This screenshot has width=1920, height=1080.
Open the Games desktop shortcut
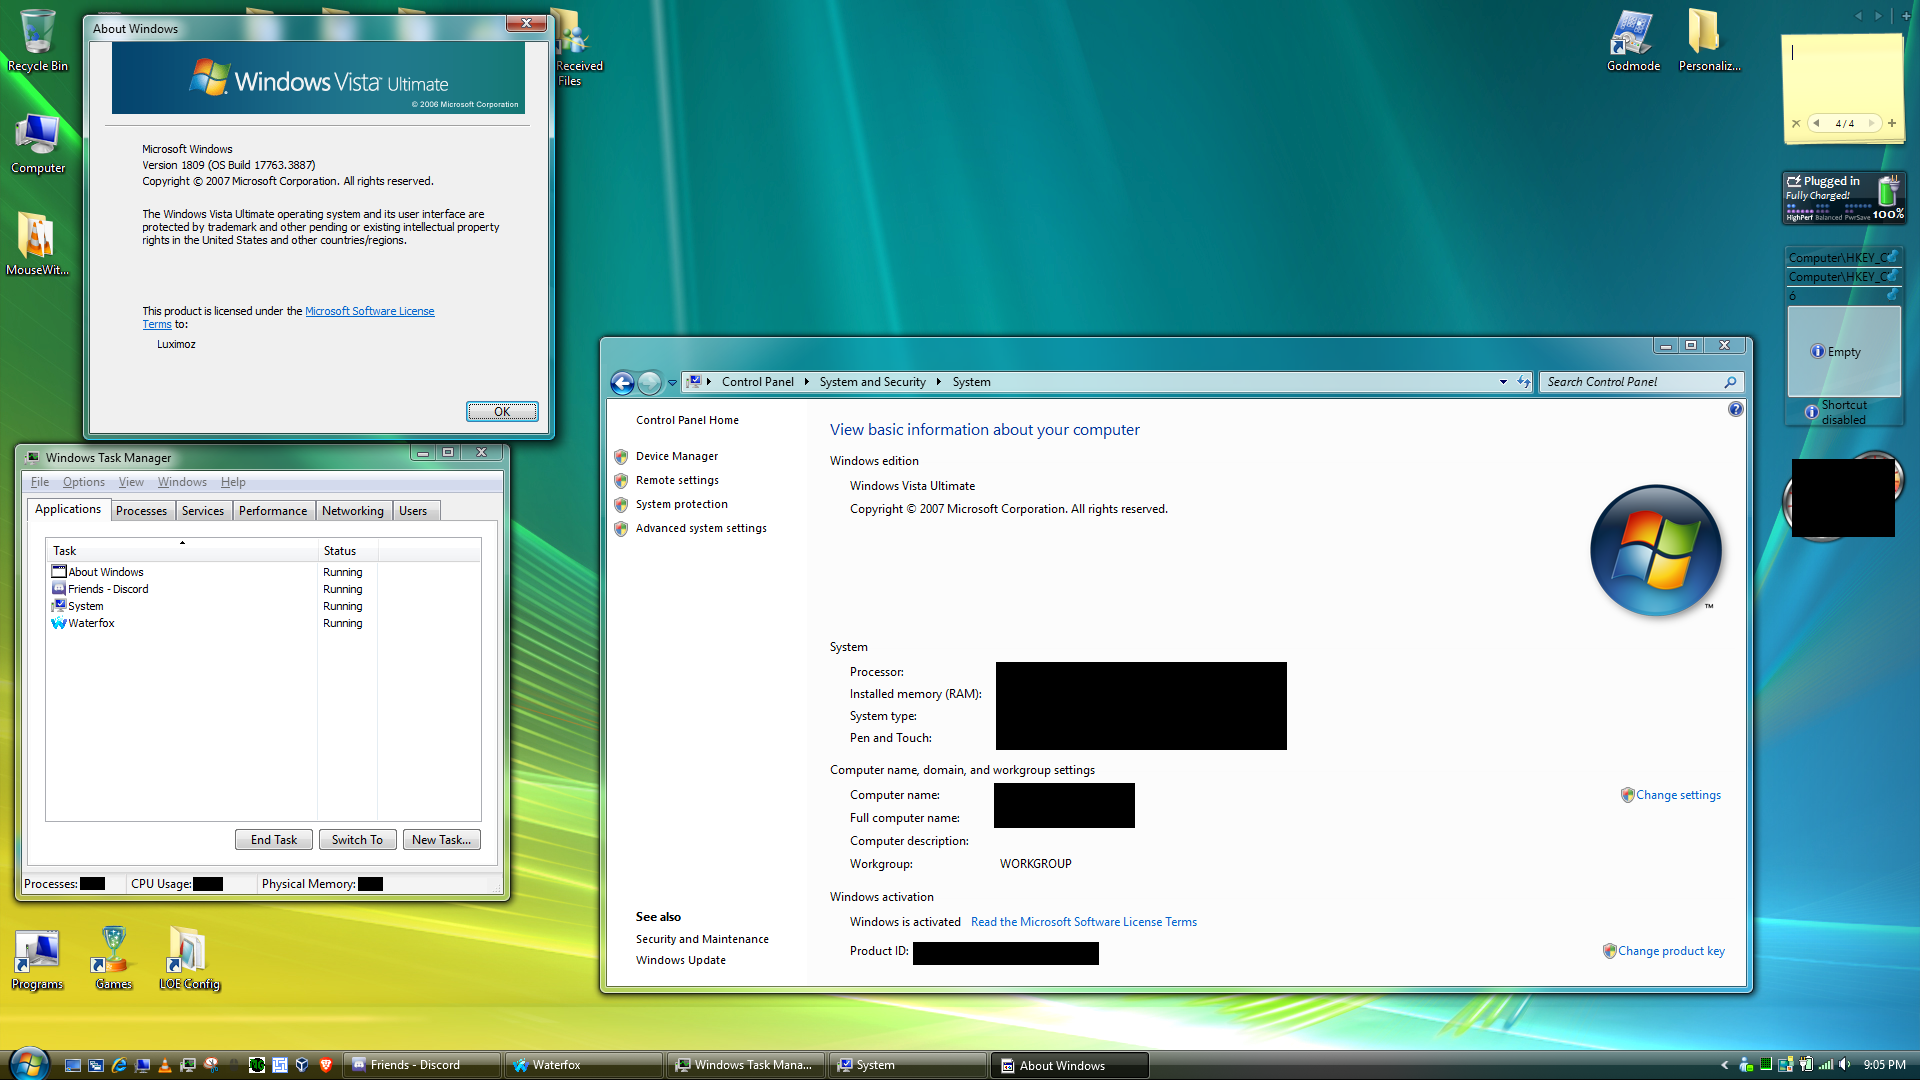pos(113,959)
